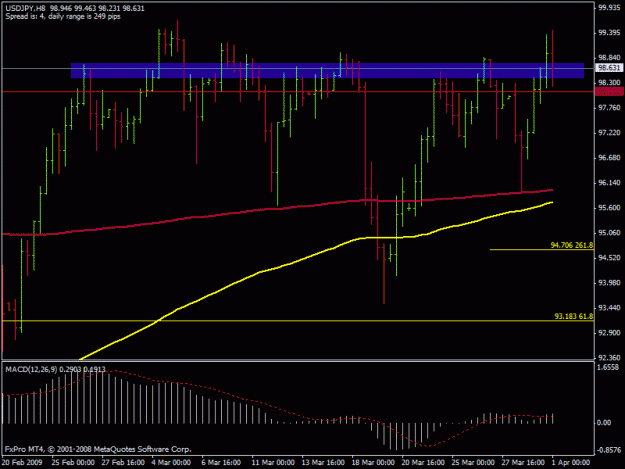Screen dimensions: 625x469
Task: Click the 1.6558 MACD scale value
Action: click(608, 367)
